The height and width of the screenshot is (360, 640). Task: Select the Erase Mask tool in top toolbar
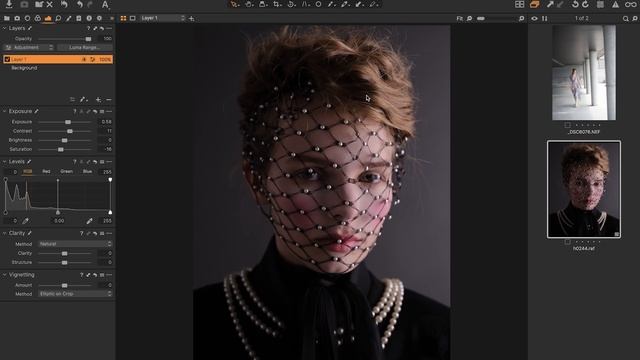(373, 4)
